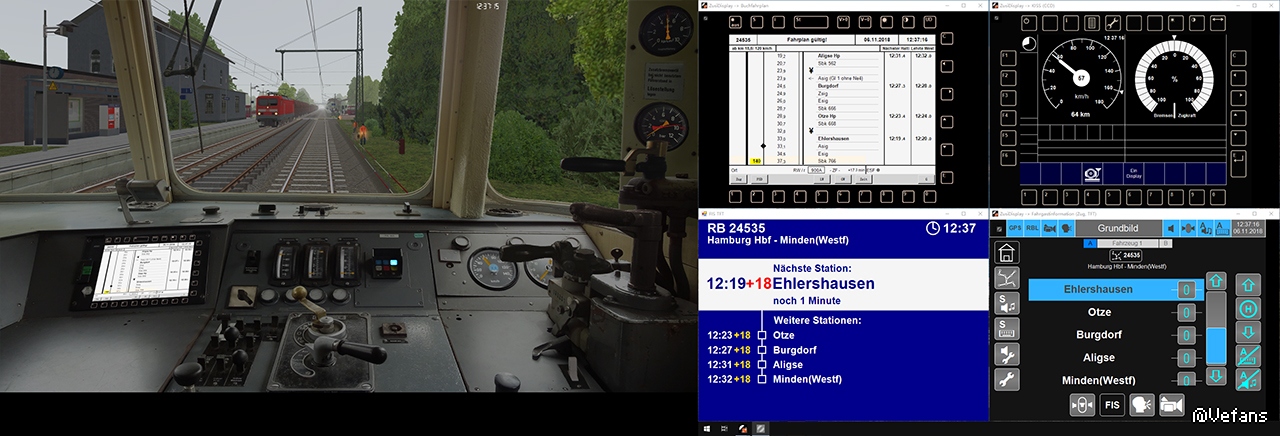Click the intercom button bottom row

pos(1082,405)
